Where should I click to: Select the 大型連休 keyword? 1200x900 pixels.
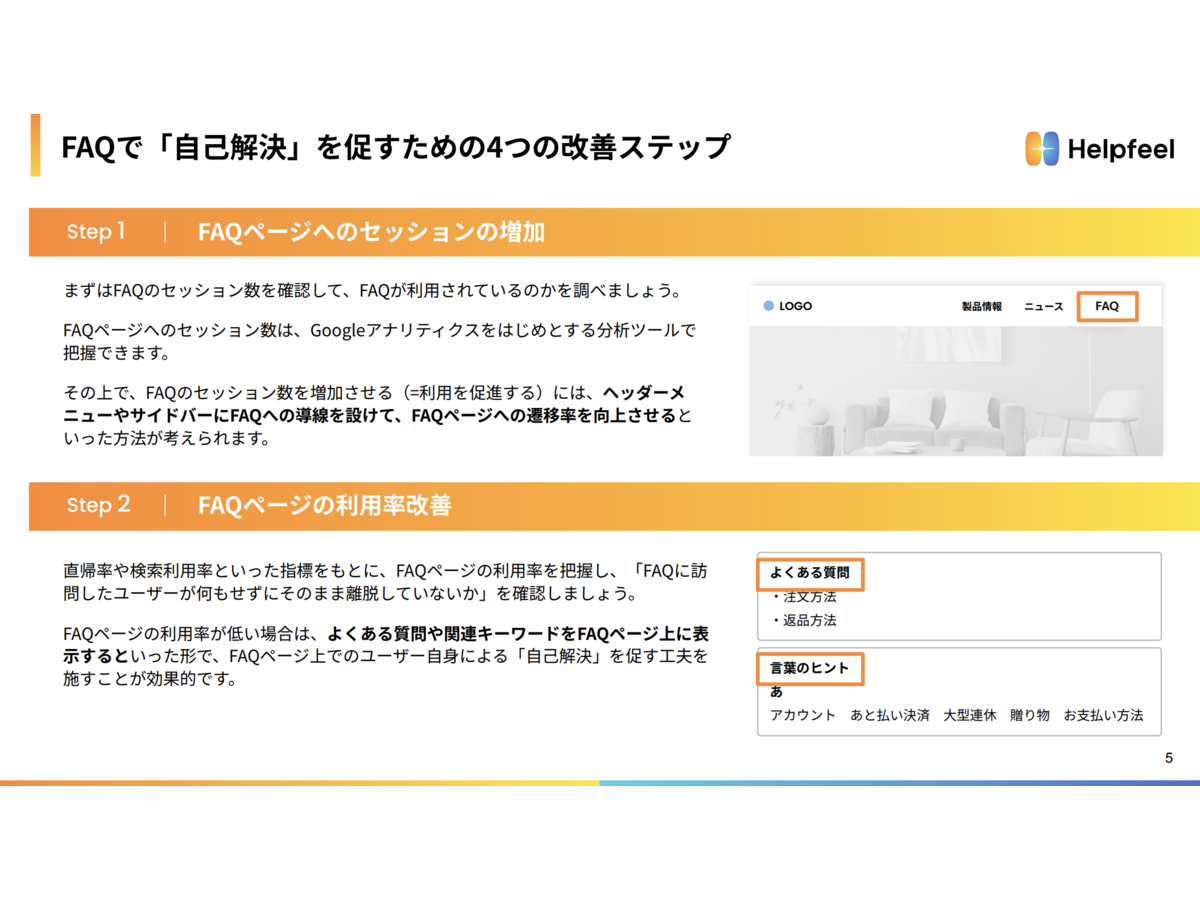coord(969,715)
